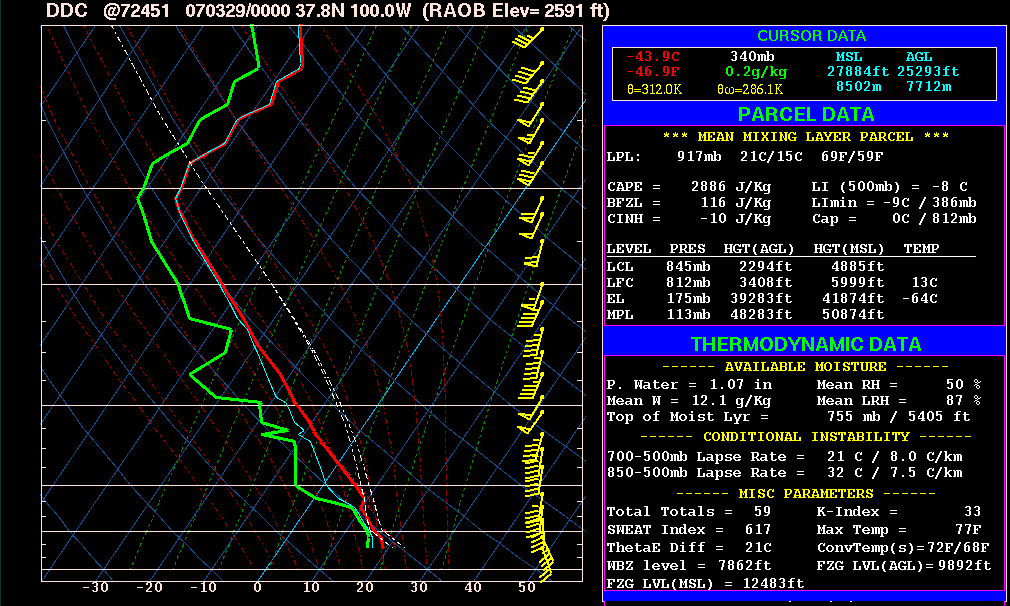The image size is (1010, 606).
Task: Click the SWEAT Index 617 value
Action: (x=758, y=530)
